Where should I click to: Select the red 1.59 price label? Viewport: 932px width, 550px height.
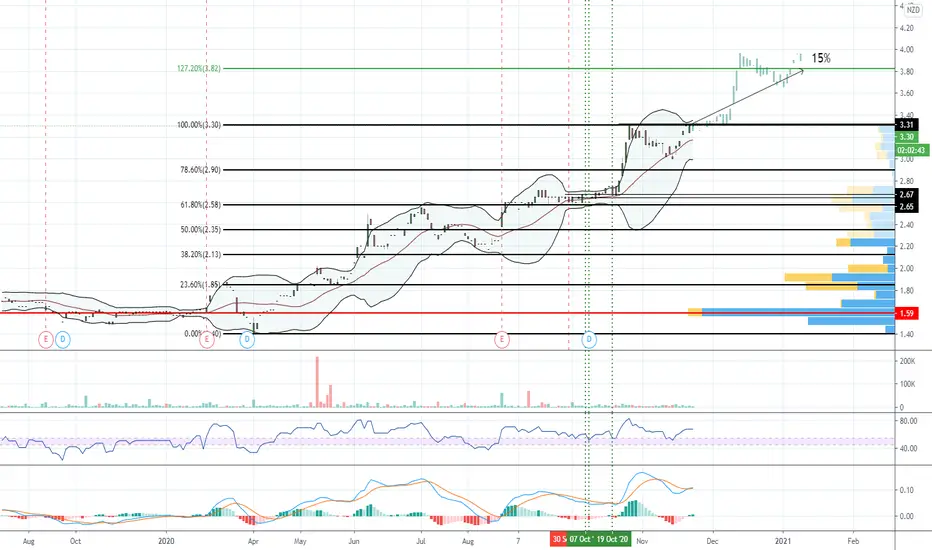tap(906, 313)
